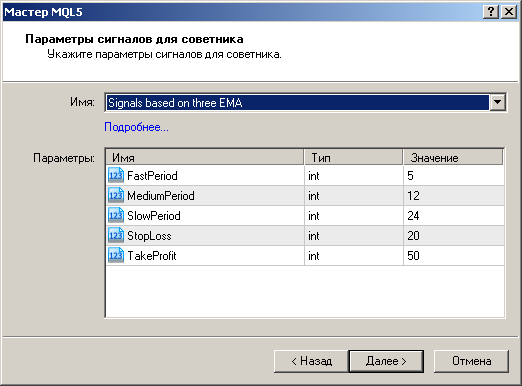Click the FastPeriod parameter icon

click(x=116, y=175)
